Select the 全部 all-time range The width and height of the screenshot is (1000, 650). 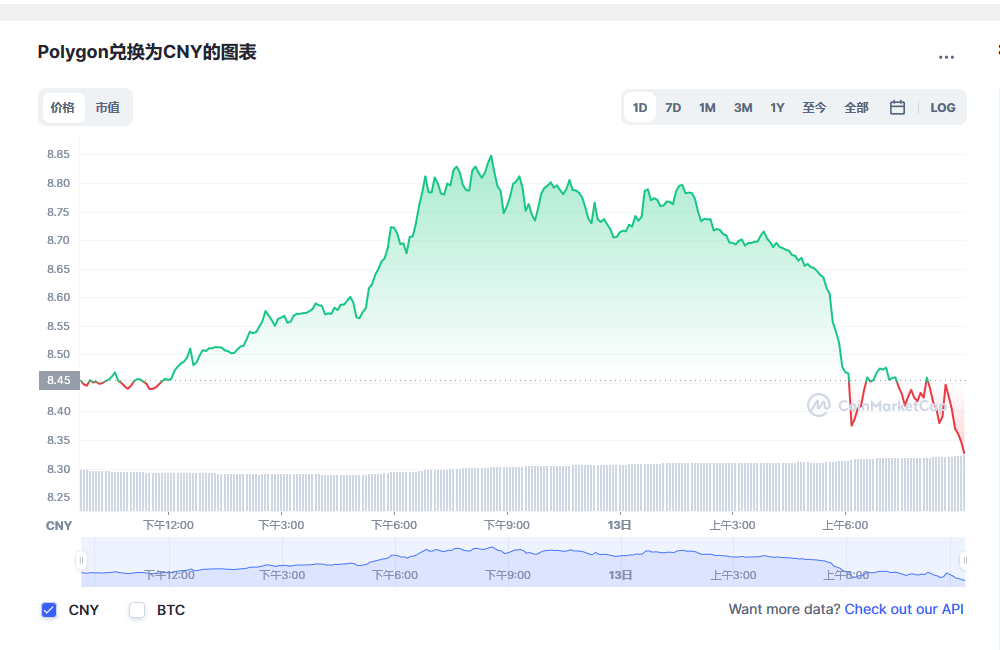point(857,107)
